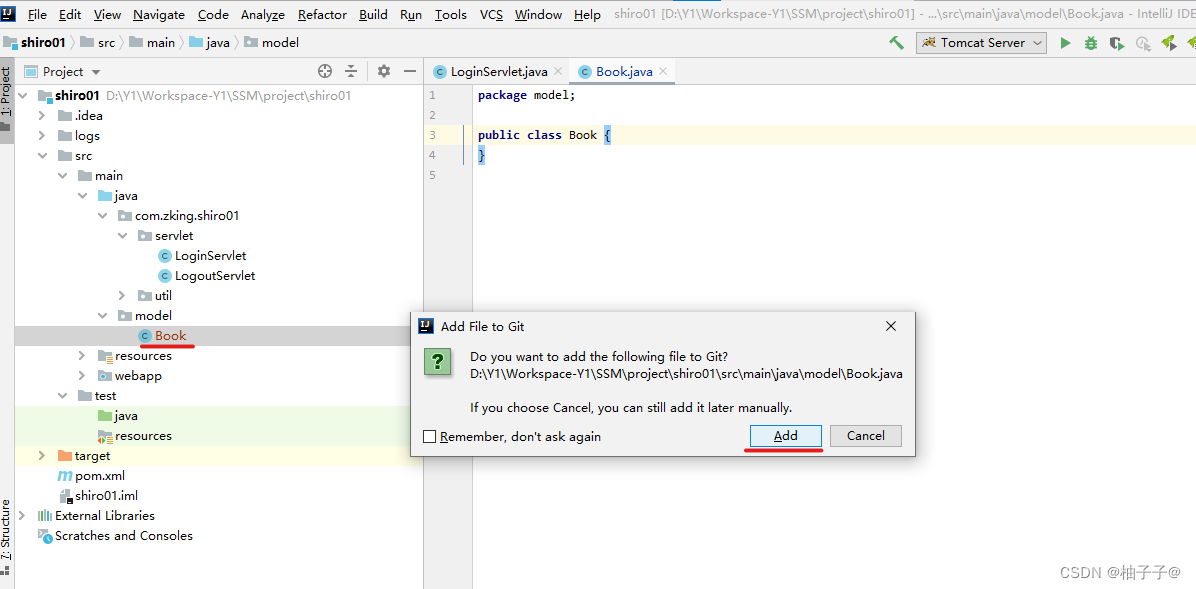
Task: Open the VCS menu
Action: tap(491, 14)
